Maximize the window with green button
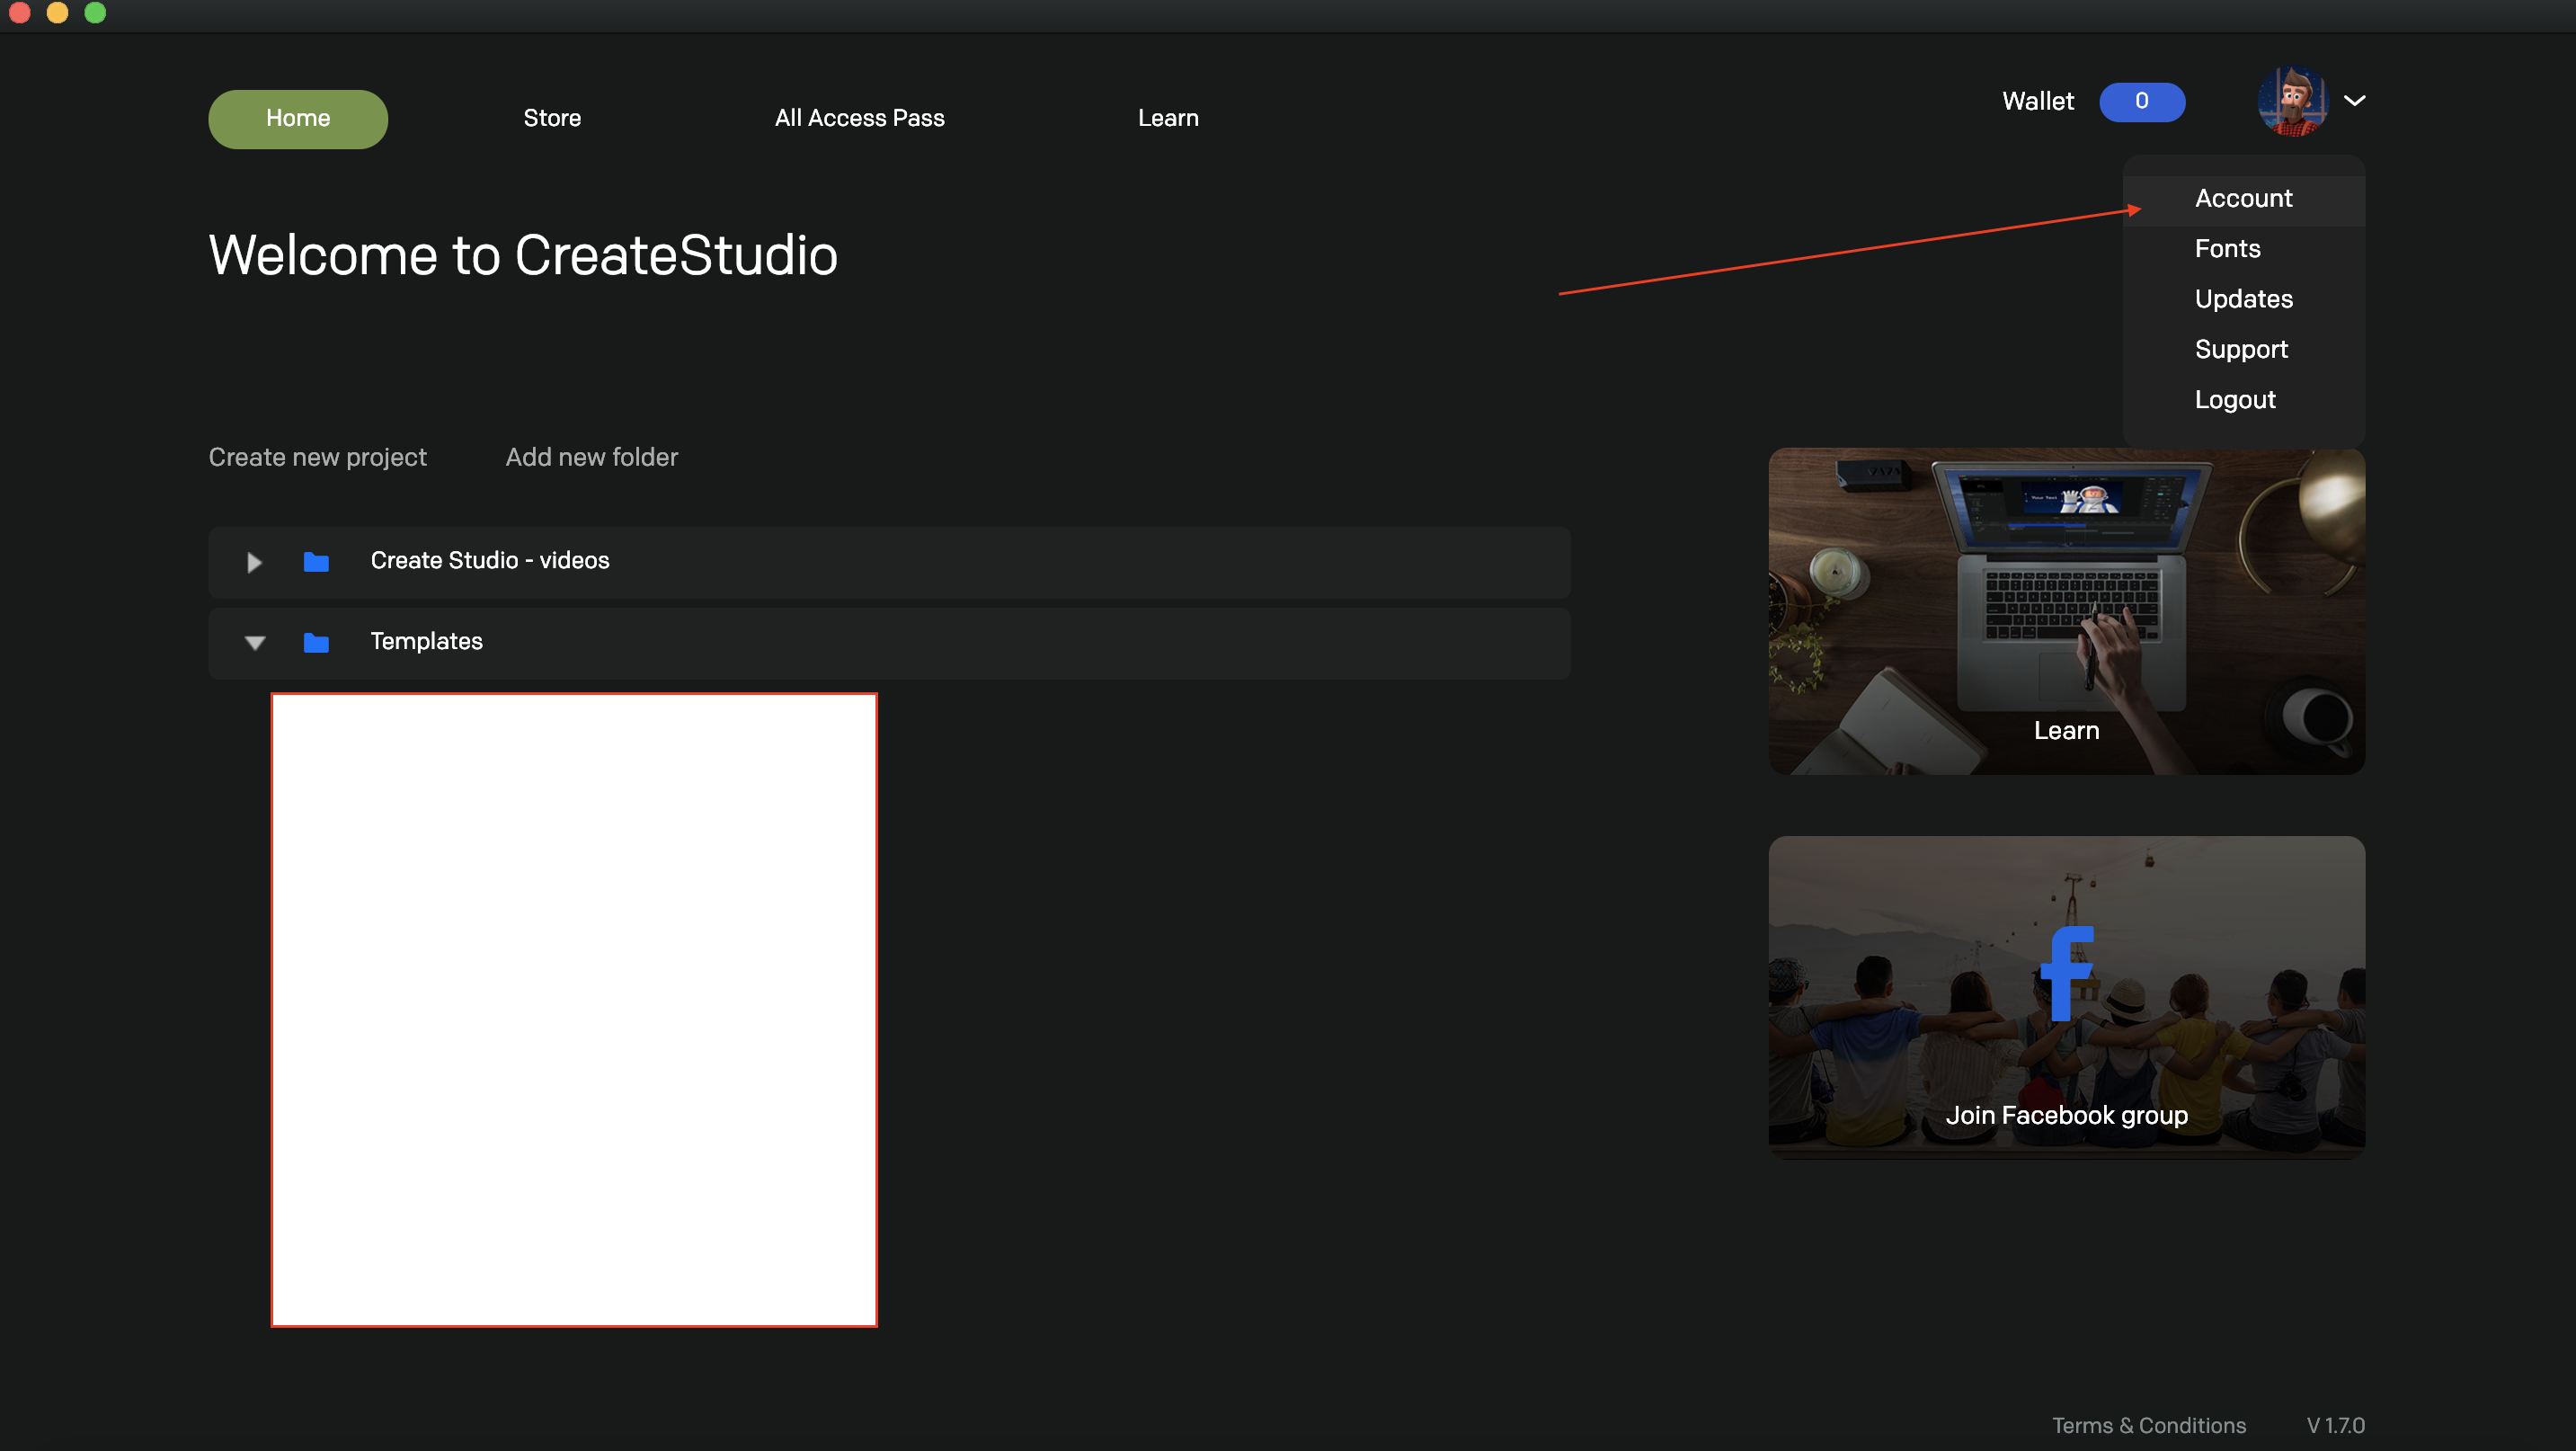 pos(95,13)
